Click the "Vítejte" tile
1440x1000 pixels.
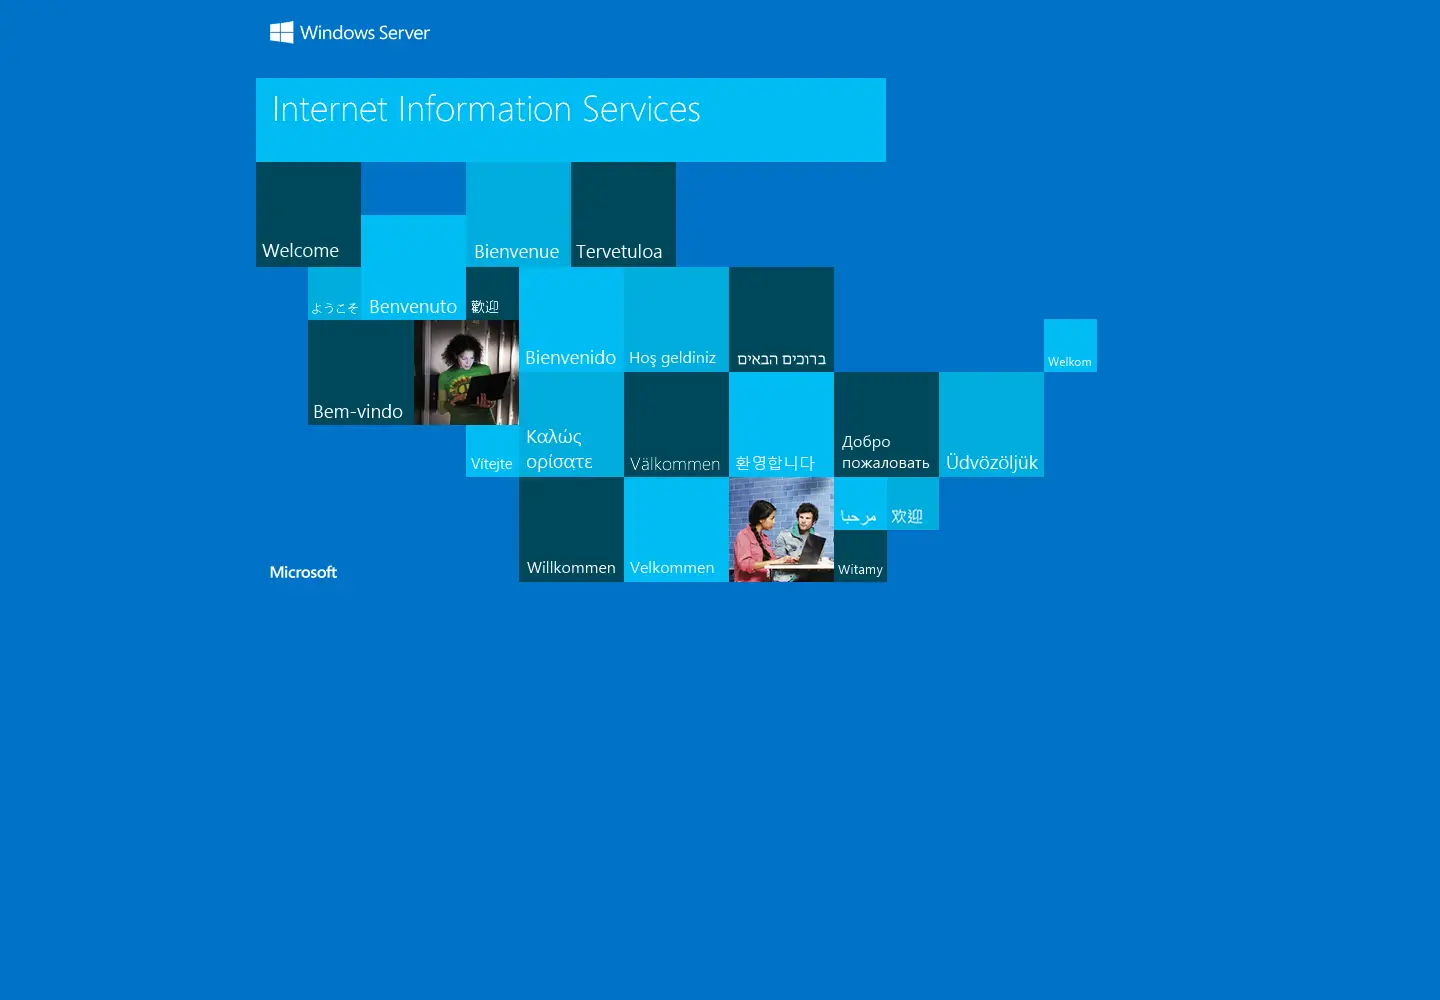(492, 451)
